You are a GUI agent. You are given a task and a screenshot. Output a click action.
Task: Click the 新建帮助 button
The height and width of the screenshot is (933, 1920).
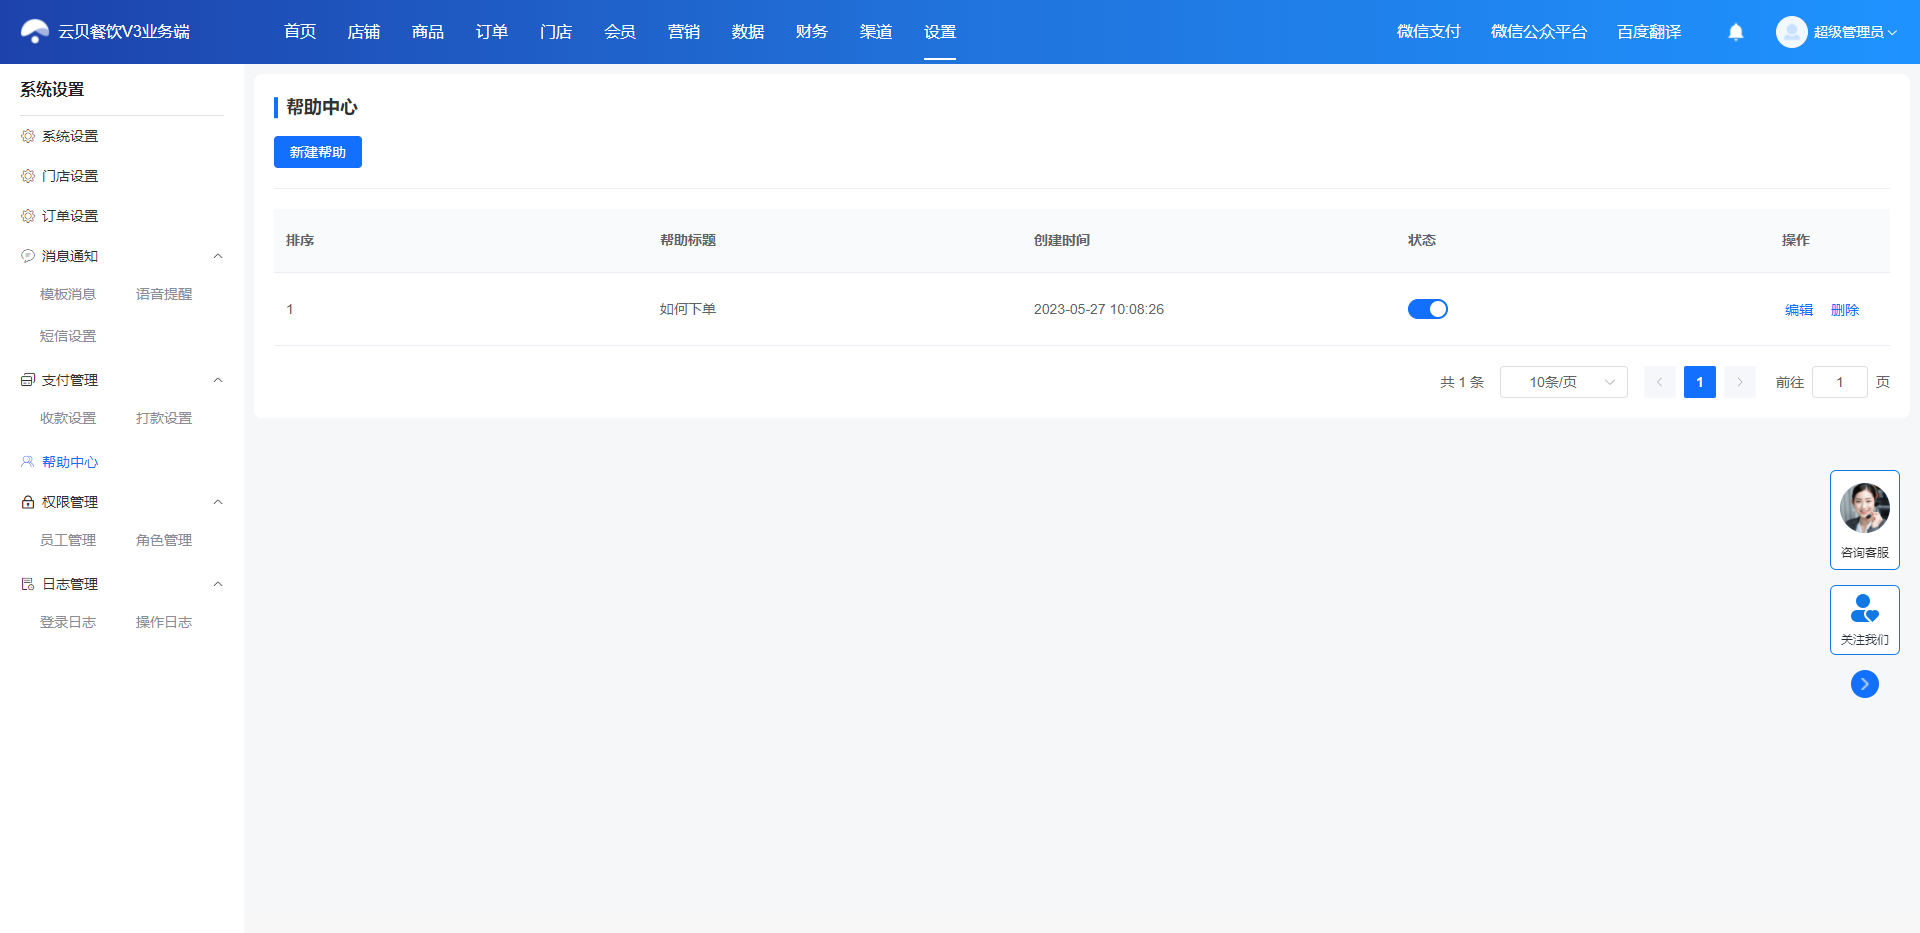click(318, 152)
